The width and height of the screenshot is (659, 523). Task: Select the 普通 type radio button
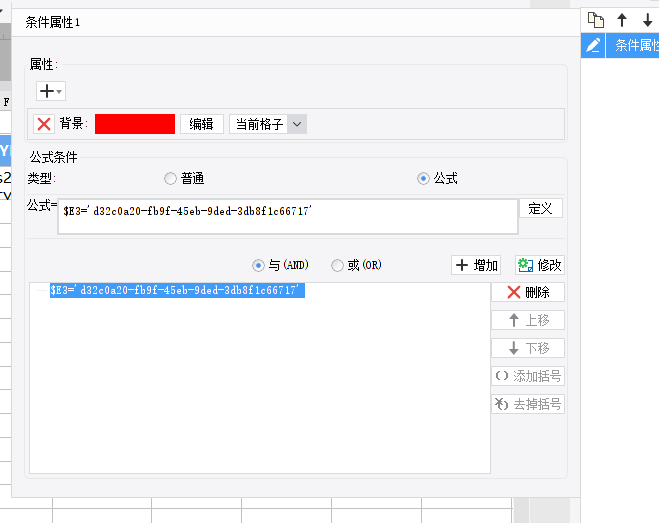click(x=170, y=179)
